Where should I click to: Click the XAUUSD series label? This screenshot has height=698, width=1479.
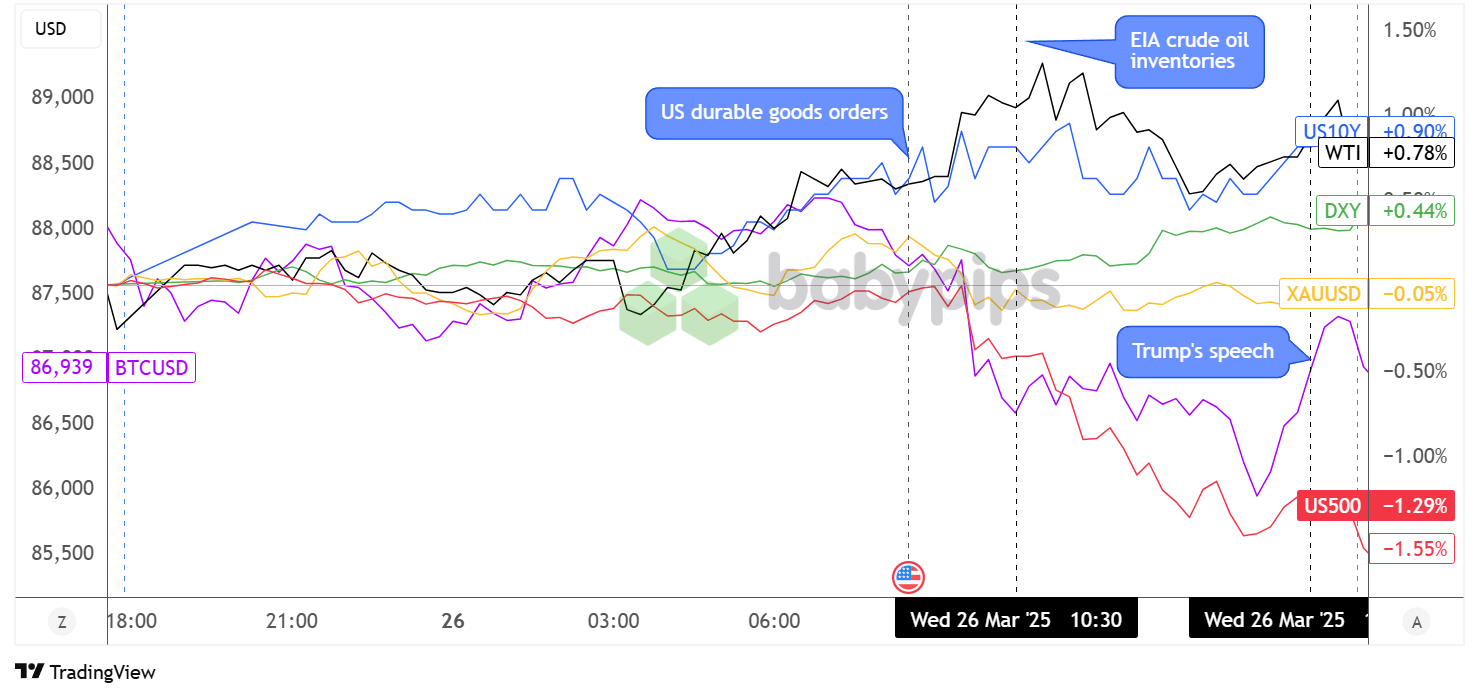point(1323,293)
